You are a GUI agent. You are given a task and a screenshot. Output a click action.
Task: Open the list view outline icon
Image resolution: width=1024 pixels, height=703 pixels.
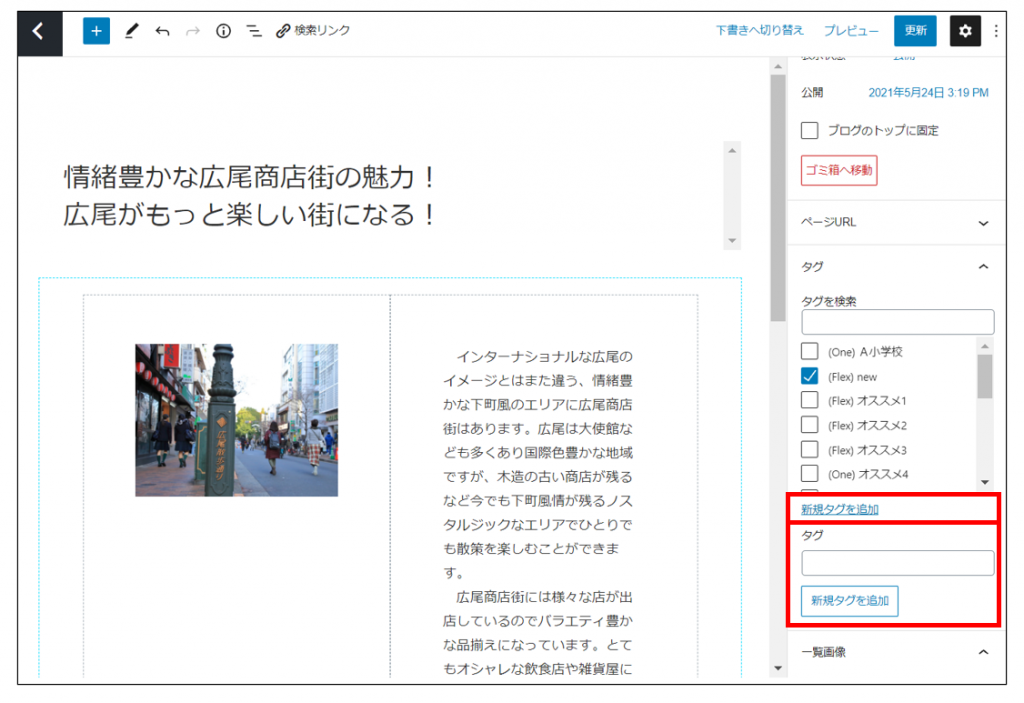254,31
